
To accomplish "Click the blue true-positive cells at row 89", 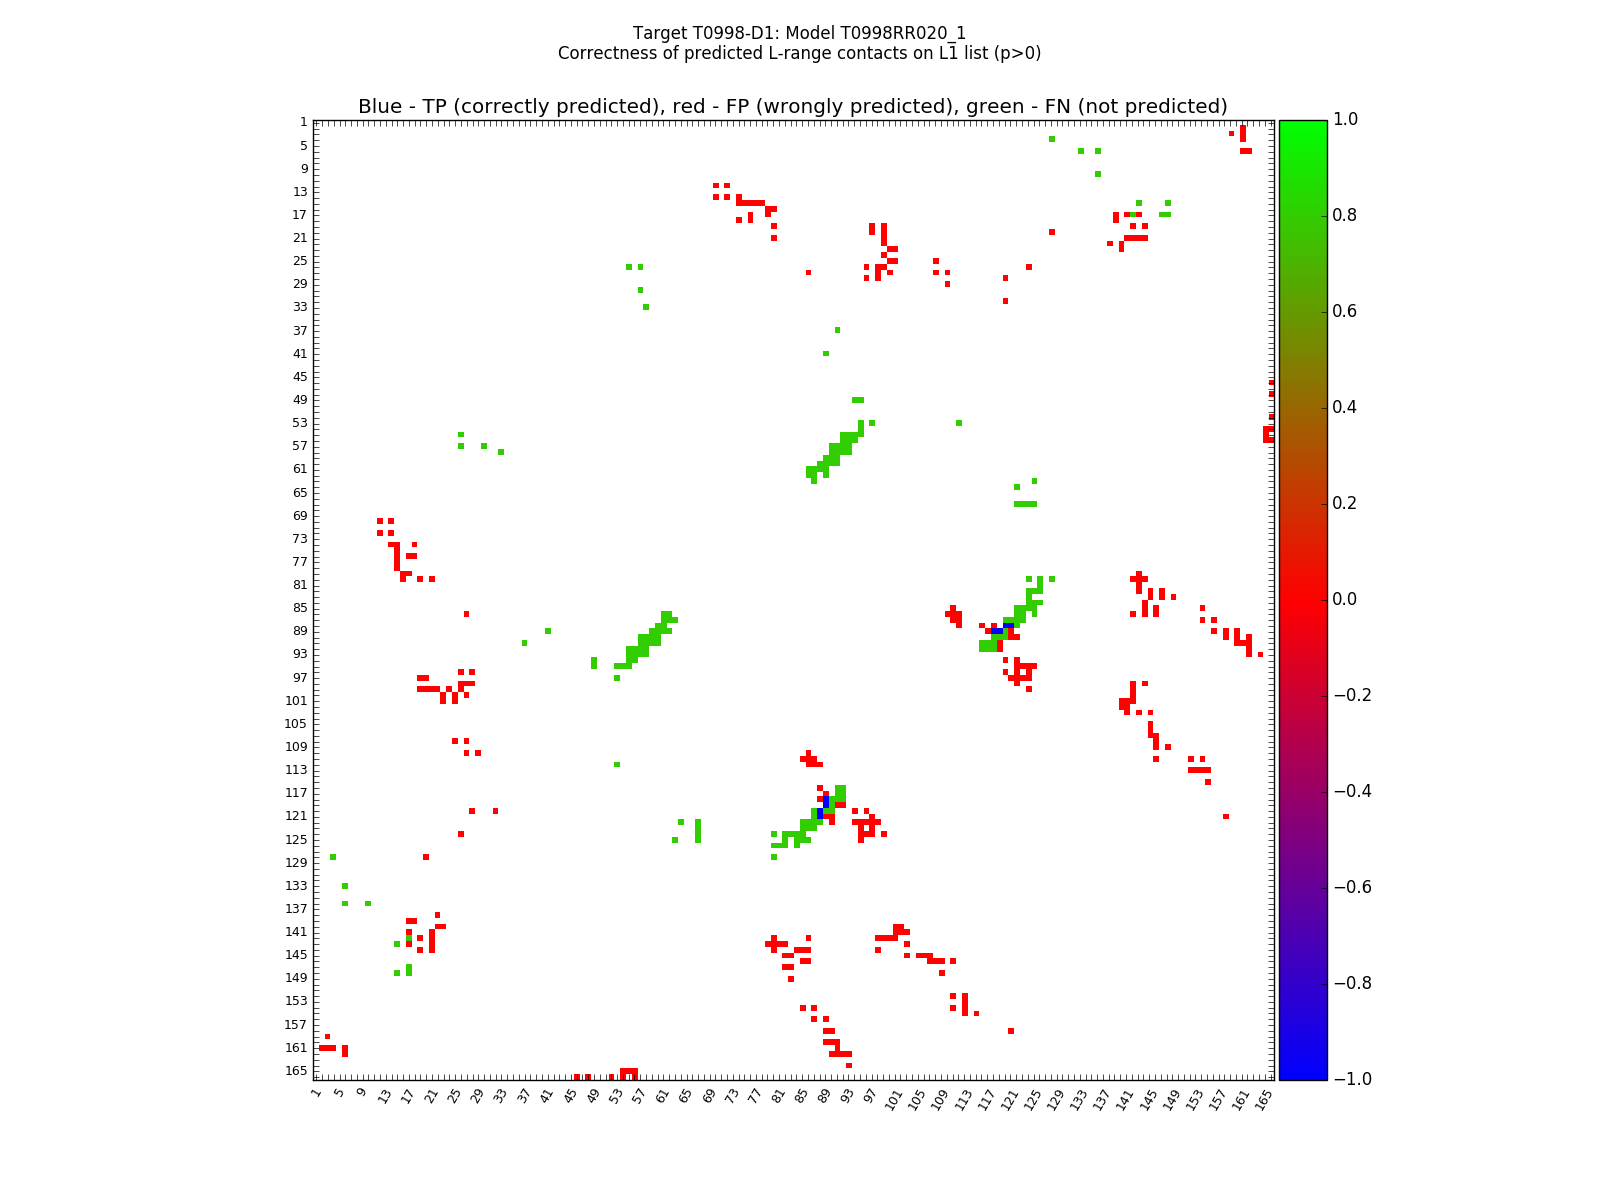I will [x=1002, y=629].
